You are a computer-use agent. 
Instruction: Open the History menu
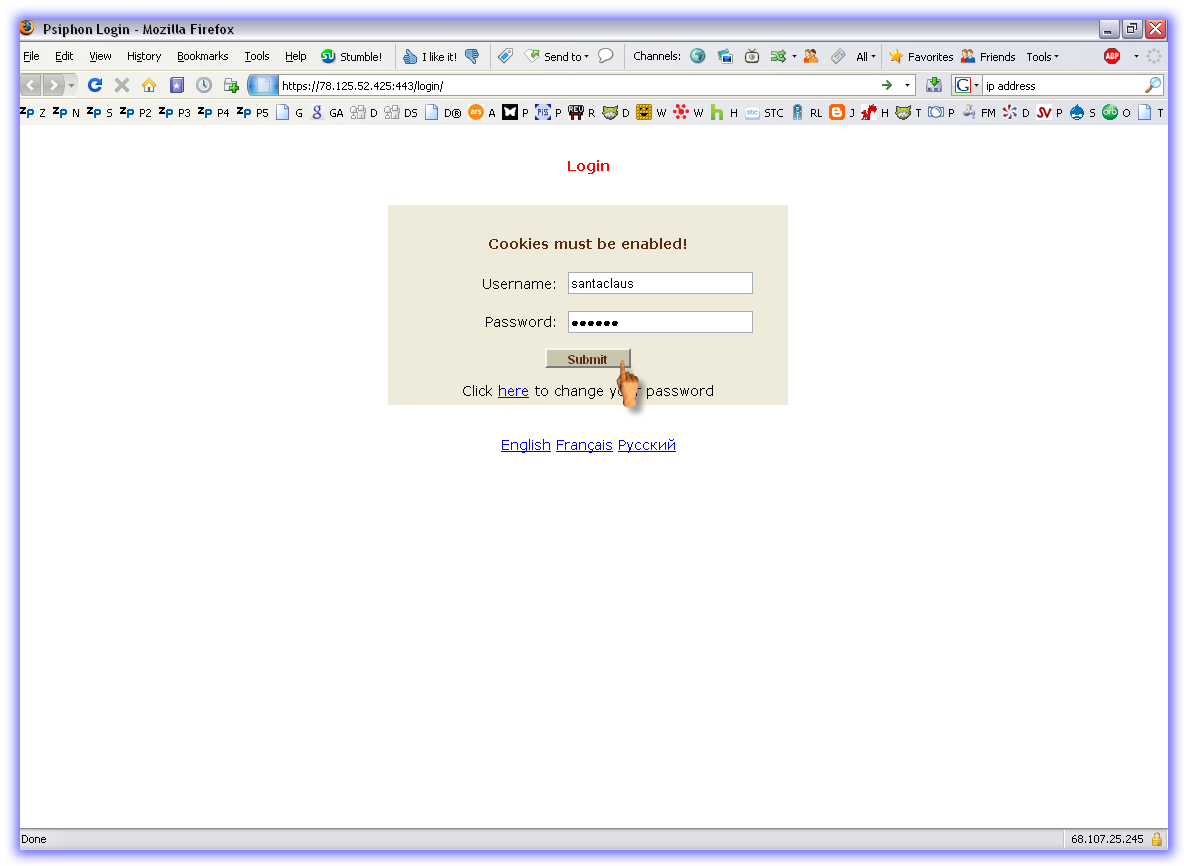144,56
